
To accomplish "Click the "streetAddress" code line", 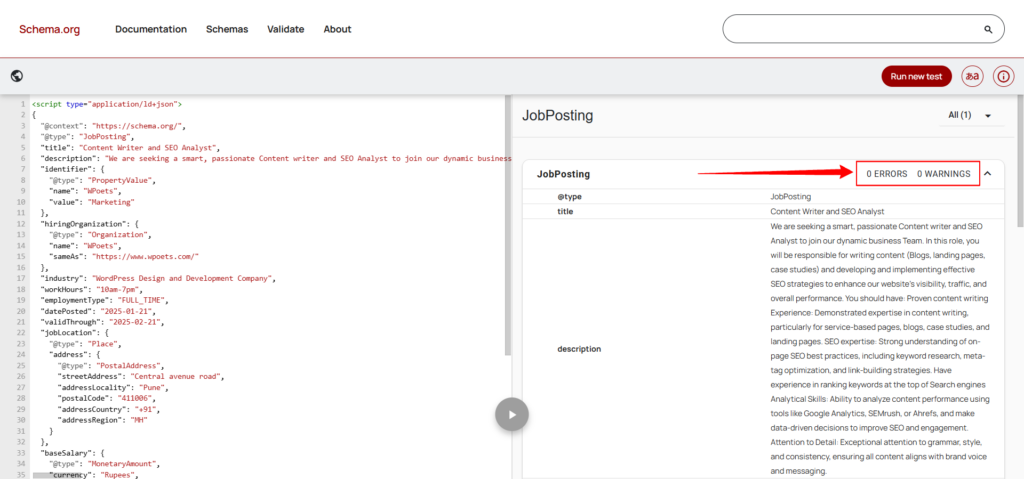I will [142, 376].
